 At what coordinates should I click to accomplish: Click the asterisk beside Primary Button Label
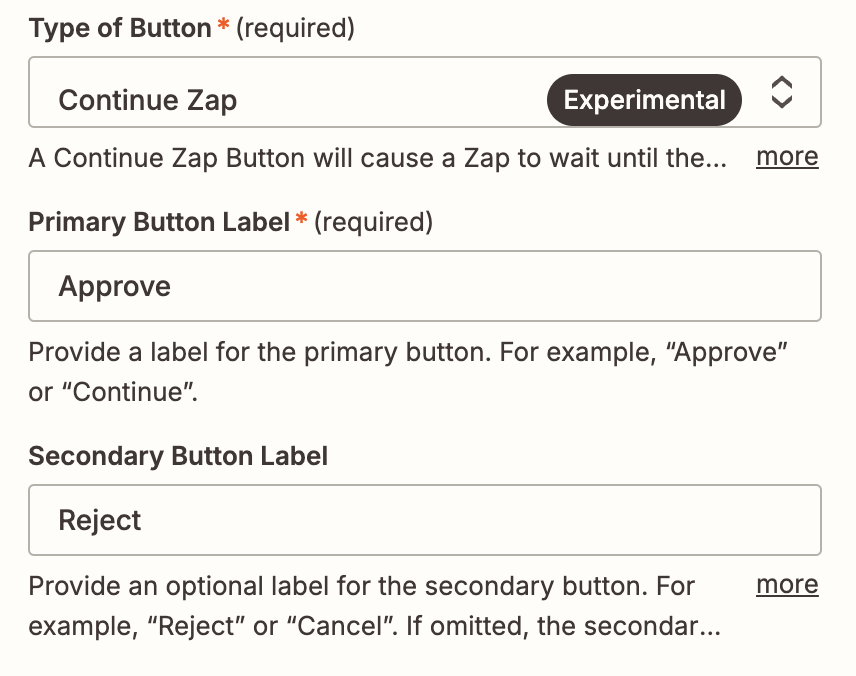point(300,220)
